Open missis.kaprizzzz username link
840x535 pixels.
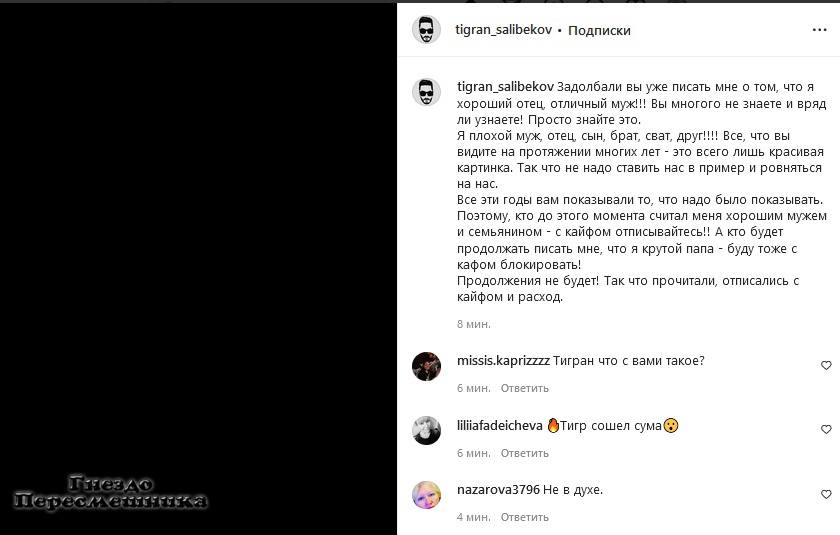pyautogui.click(x=503, y=361)
